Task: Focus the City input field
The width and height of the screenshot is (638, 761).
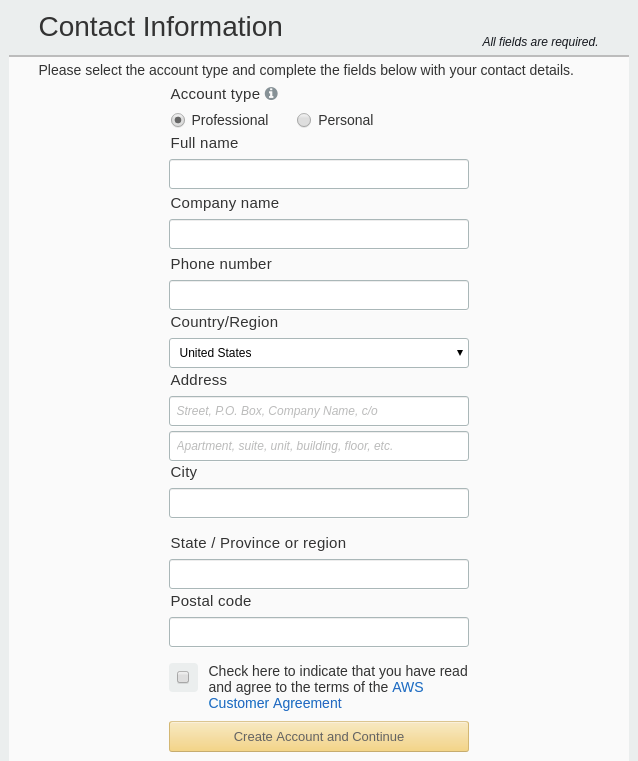Action: click(x=319, y=503)
